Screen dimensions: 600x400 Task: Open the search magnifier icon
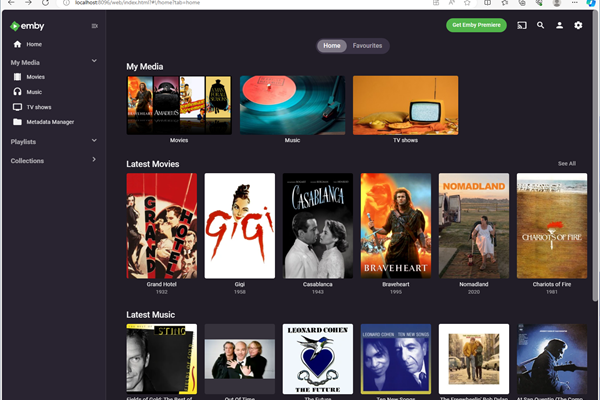[x=541, y=25]
